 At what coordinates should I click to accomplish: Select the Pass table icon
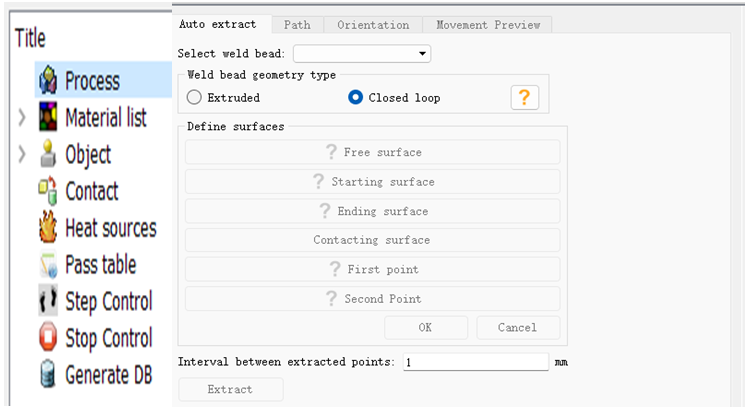[47, 265]
